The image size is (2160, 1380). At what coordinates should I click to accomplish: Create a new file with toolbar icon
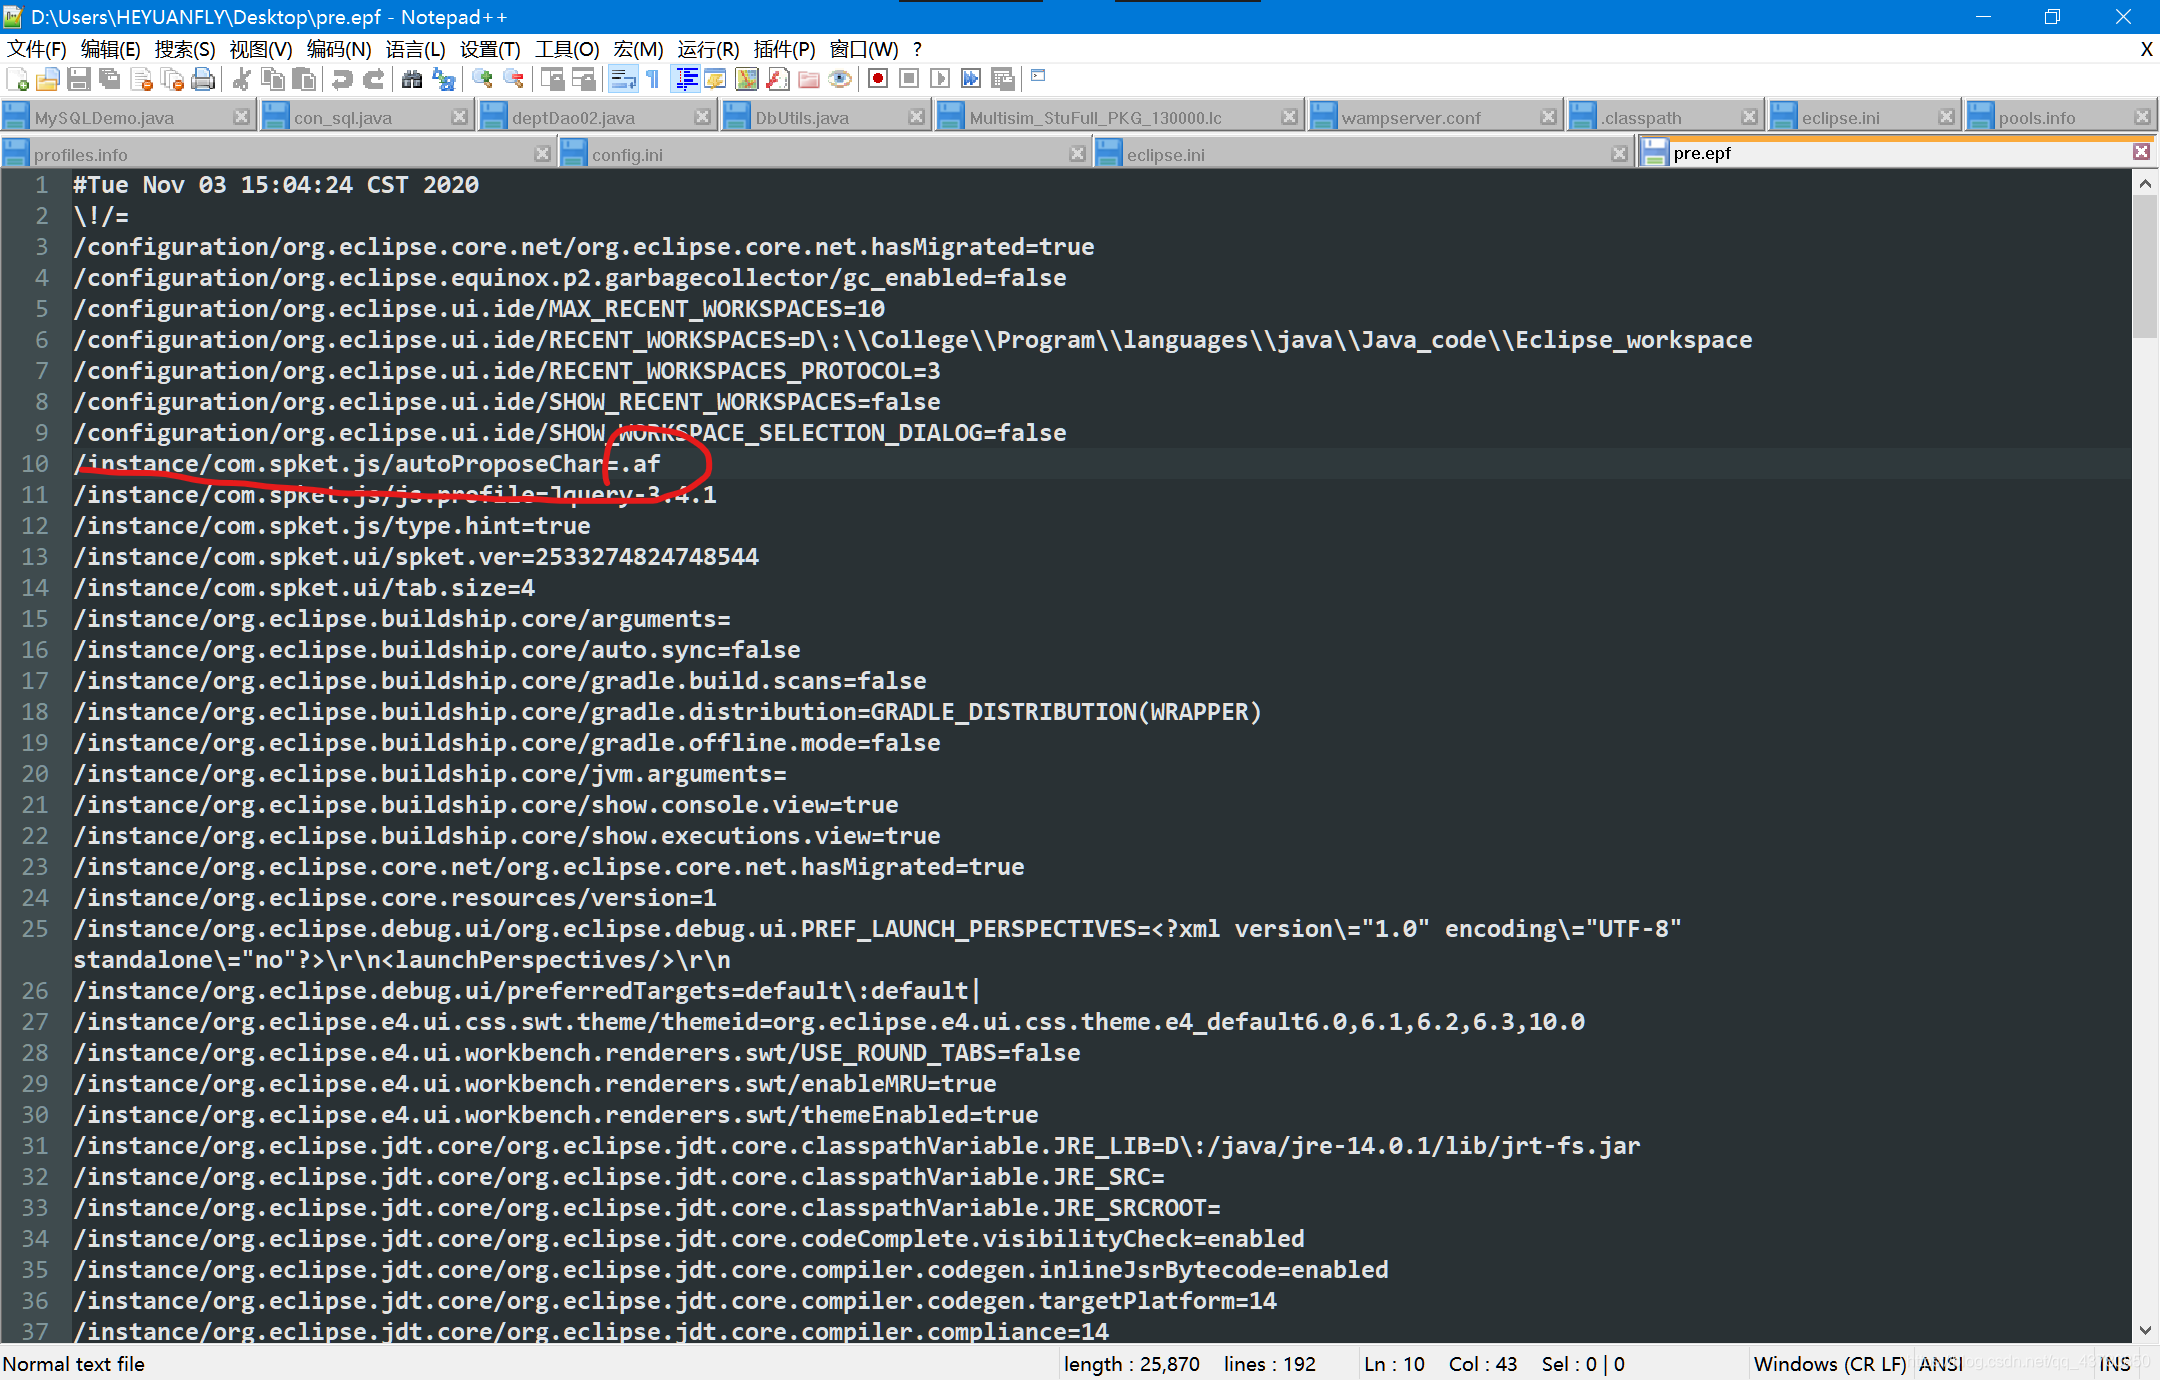click(17, 80)
